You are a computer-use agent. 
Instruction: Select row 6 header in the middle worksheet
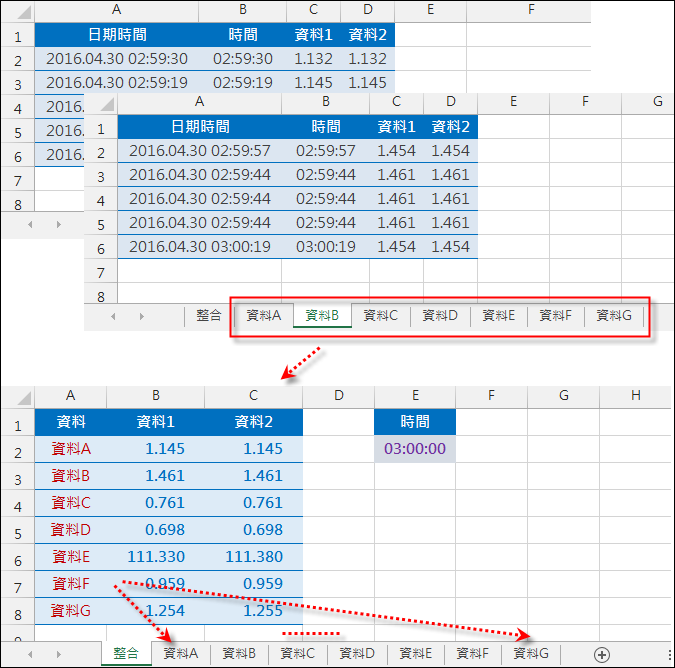click(x=101, y=248)
